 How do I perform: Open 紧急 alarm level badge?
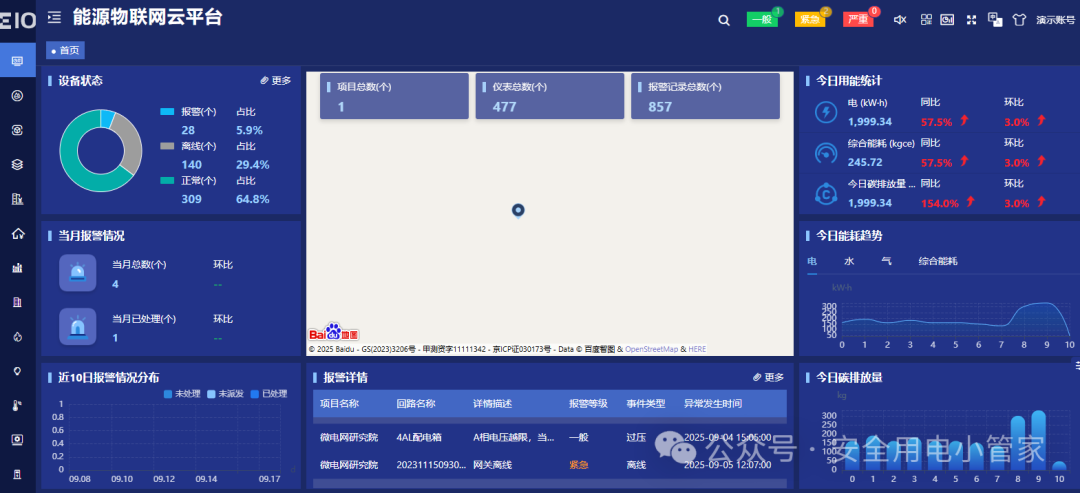pos(810,19)
